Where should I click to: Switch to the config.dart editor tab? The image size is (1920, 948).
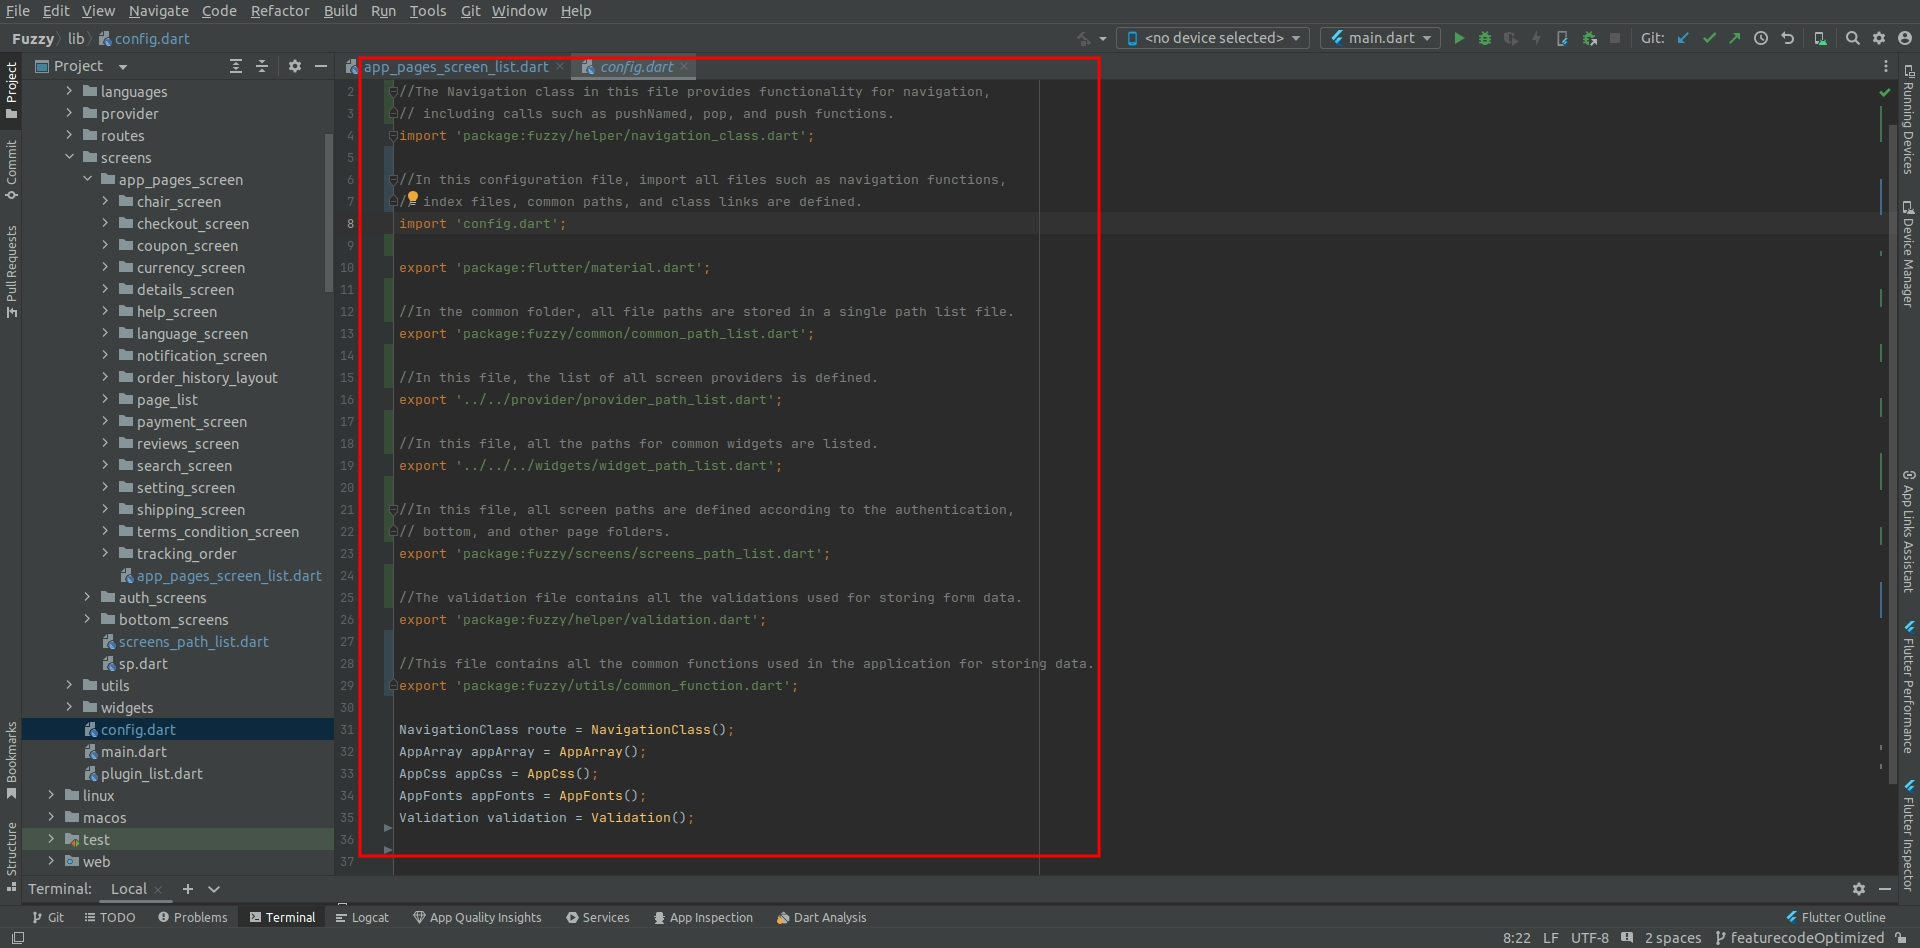634,67
